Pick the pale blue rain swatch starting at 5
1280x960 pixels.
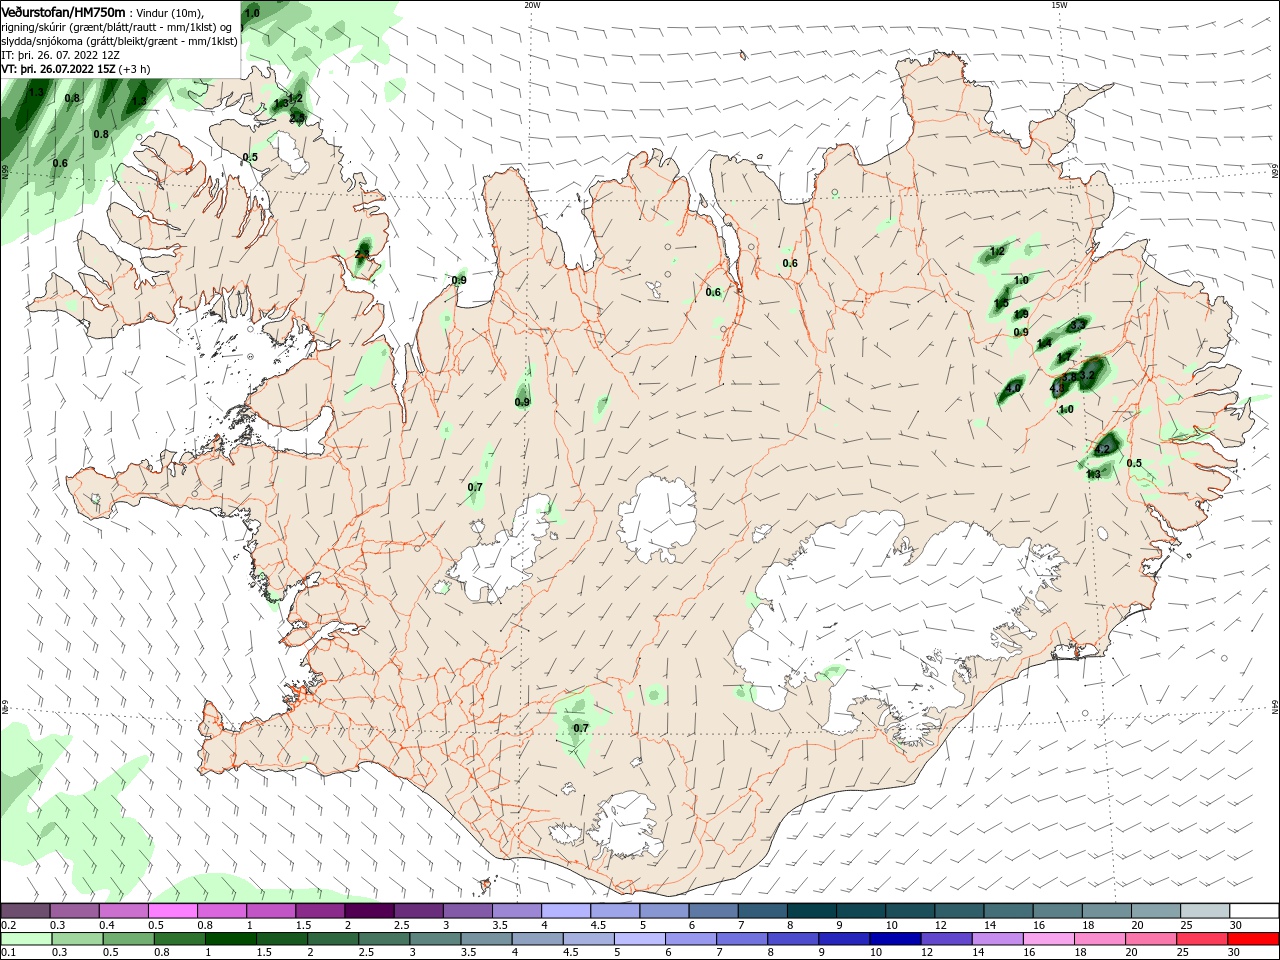point(640,939)
